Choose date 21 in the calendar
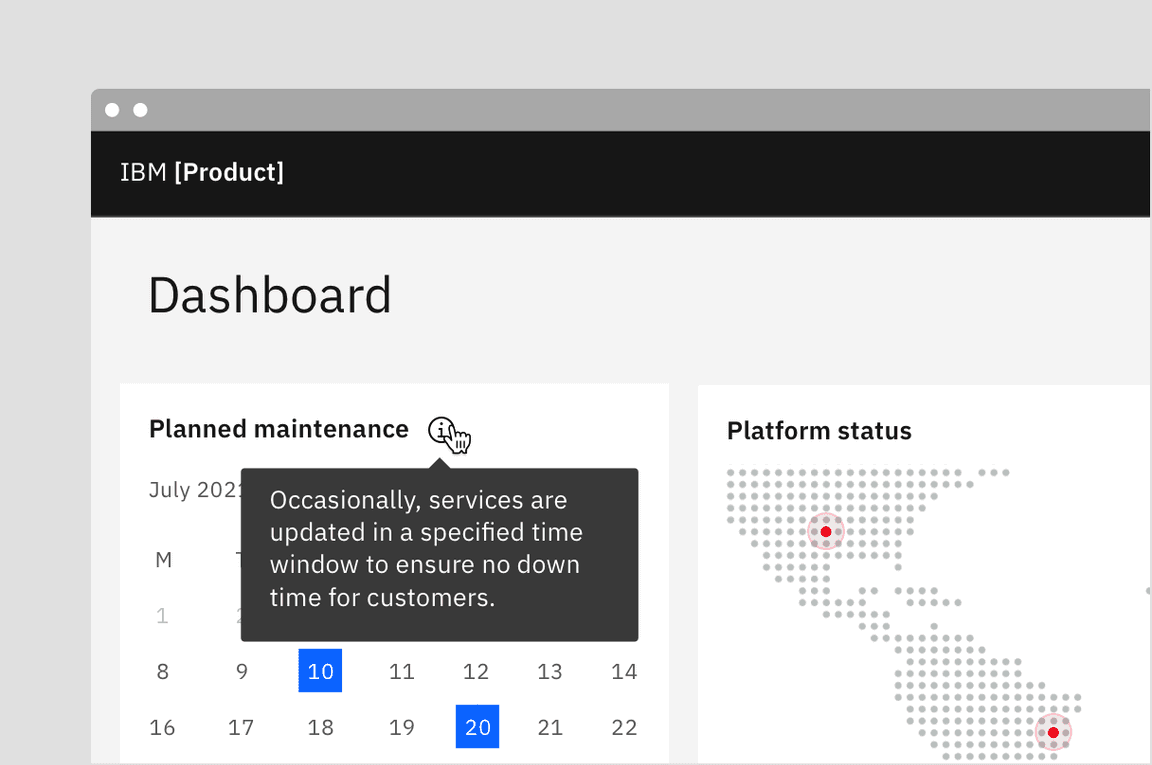This screenshot has width=1152, height=765. click(550, 727)
